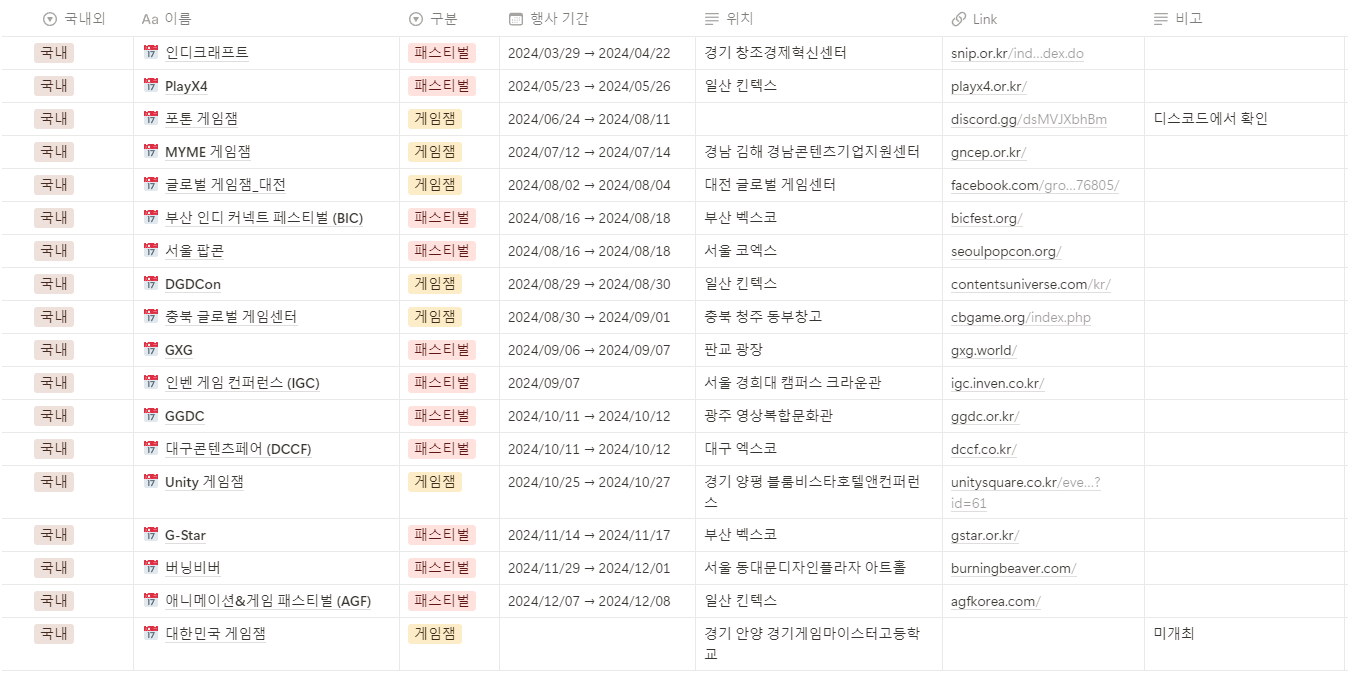Click 게임잼 tag in DGDCon row
Viewport: 1348px width, 673px height.
click(x=435, y=284)
